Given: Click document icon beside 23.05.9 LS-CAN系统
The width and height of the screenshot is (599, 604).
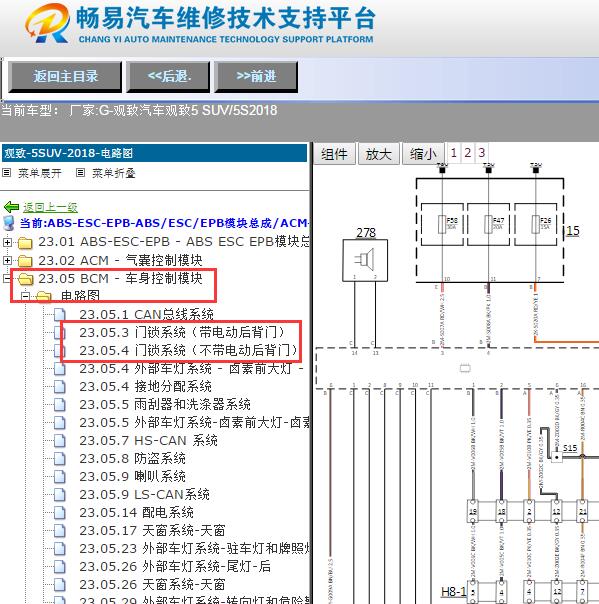Looking at the screenshot, I should pos(60,494).
